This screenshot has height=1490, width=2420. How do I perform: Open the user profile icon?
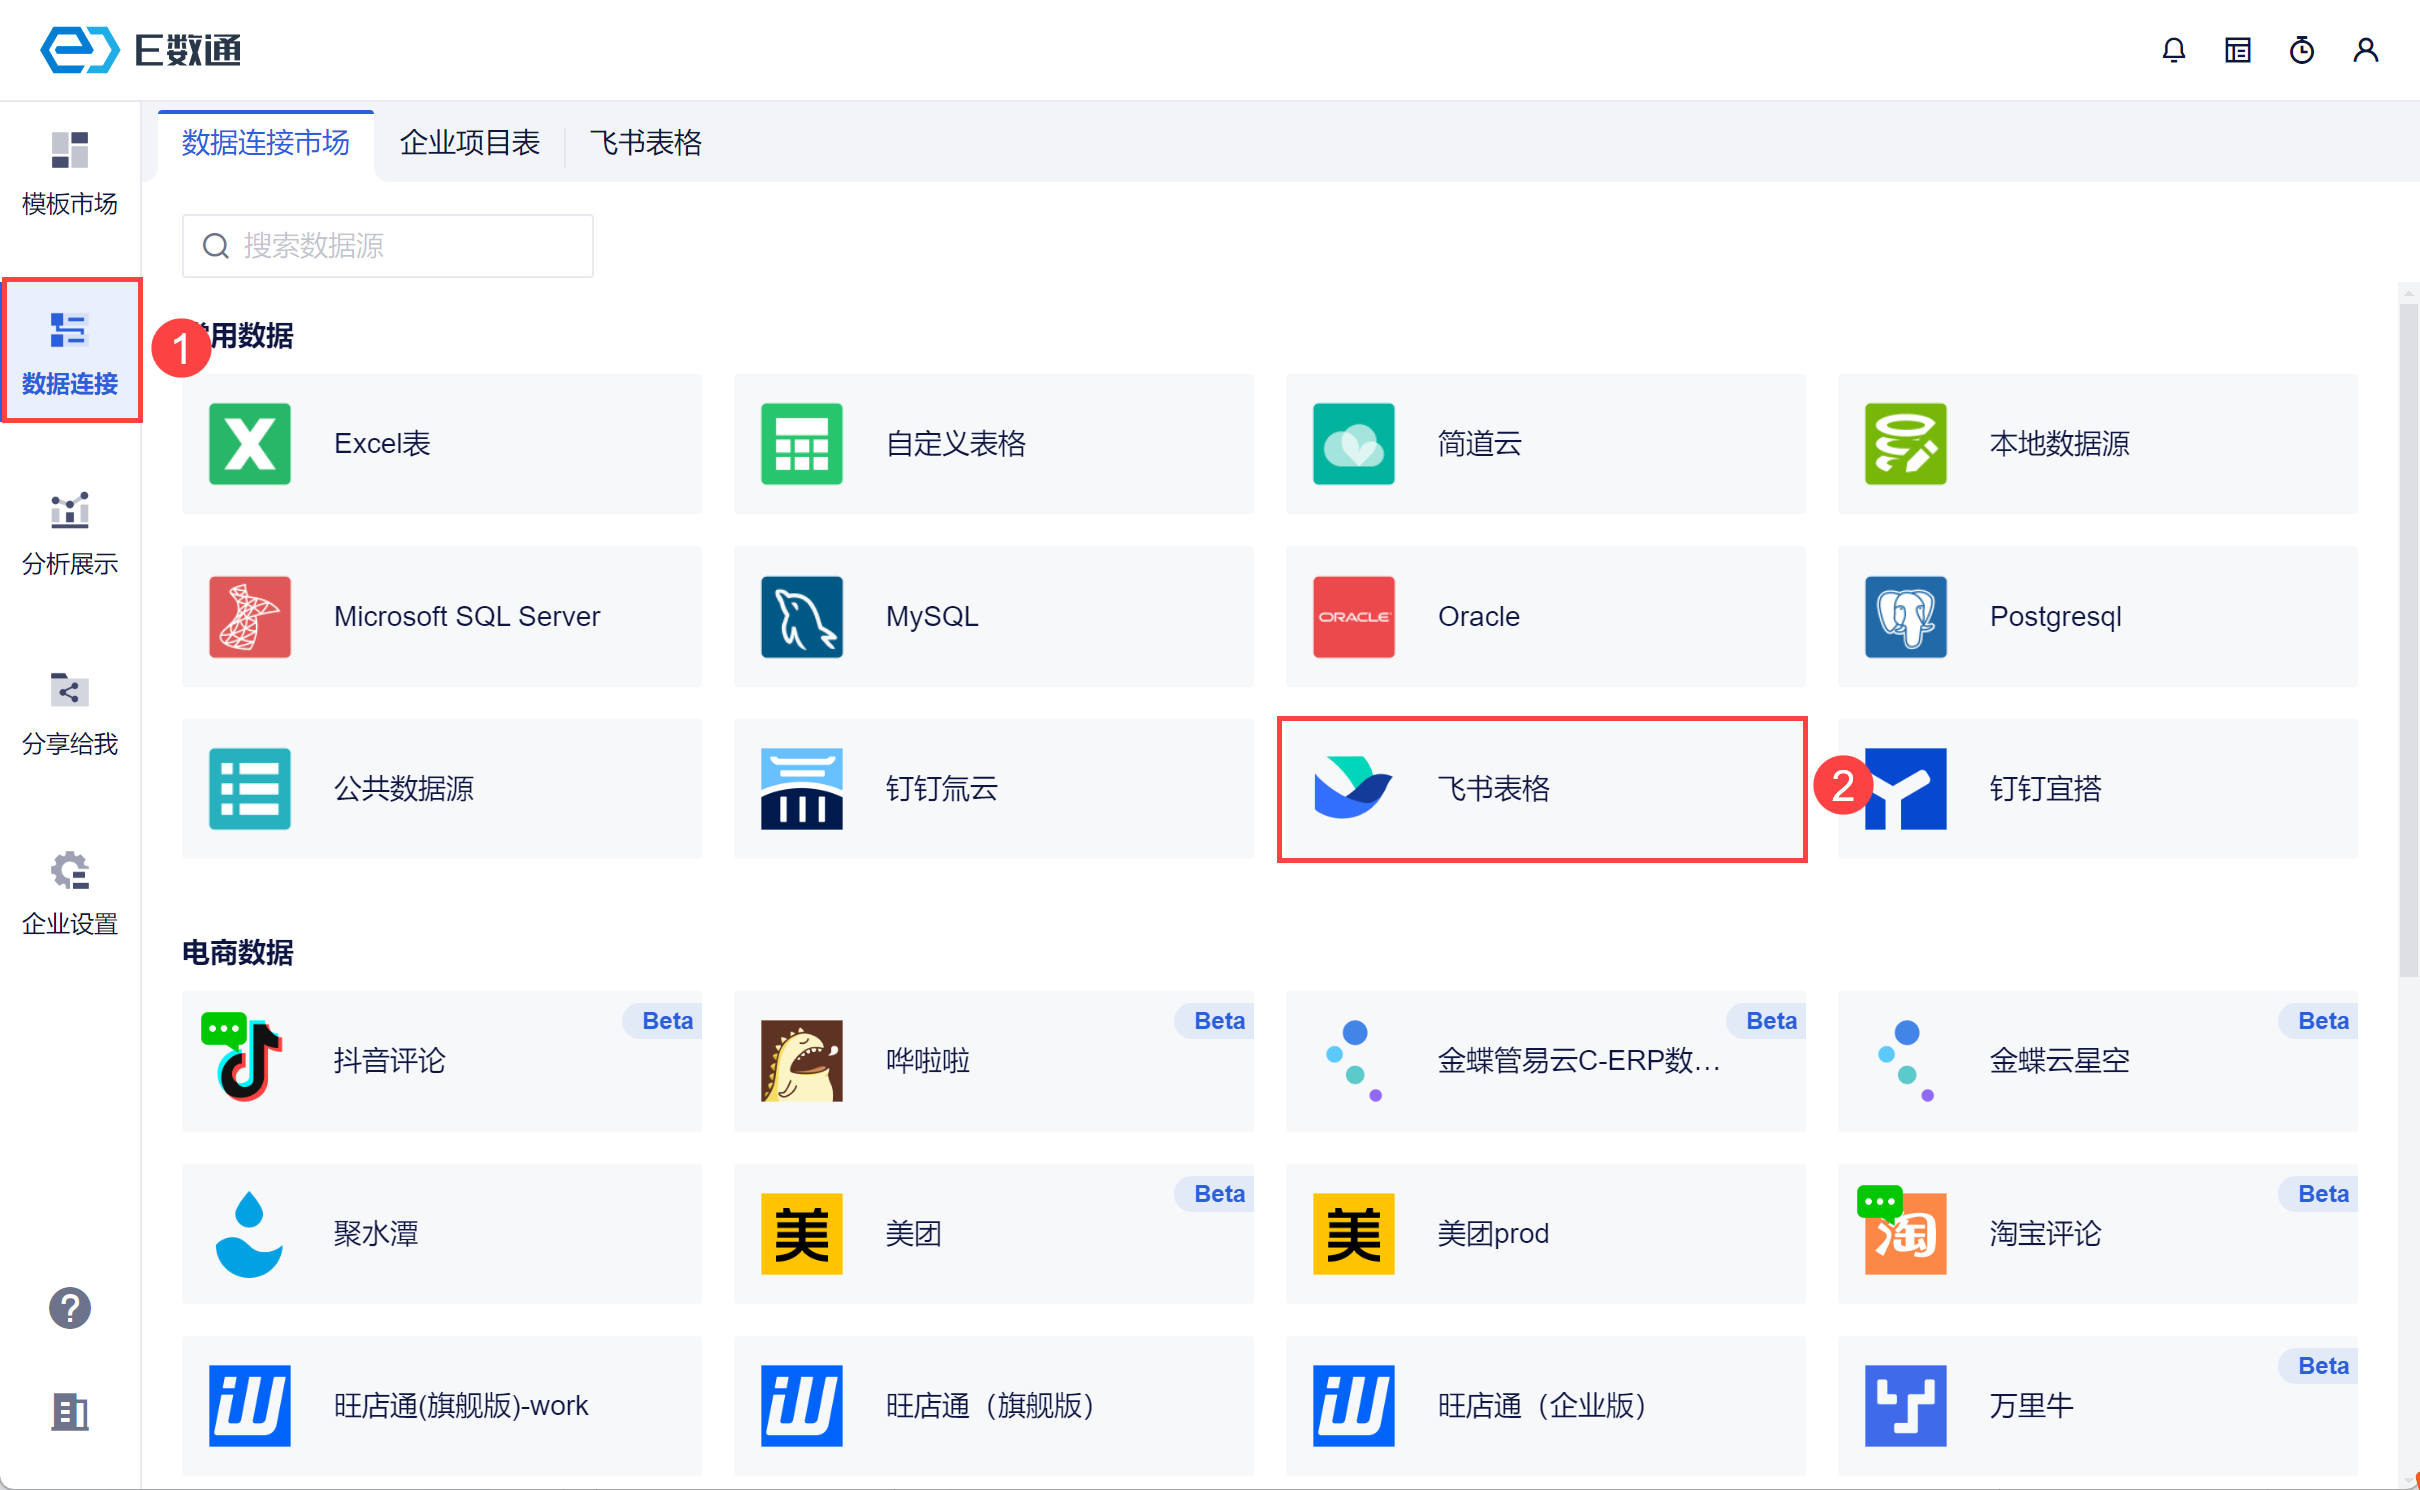tap(2365, 50)
